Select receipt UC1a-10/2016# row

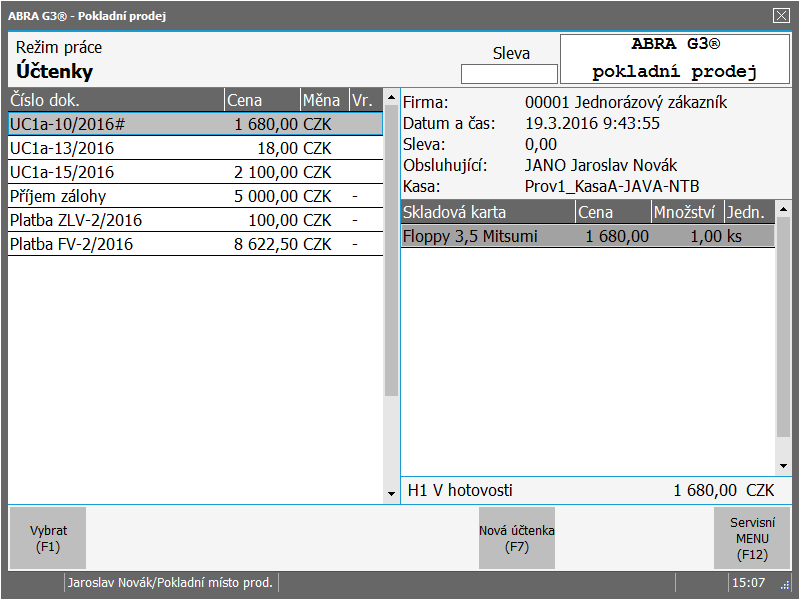[195, 124]
